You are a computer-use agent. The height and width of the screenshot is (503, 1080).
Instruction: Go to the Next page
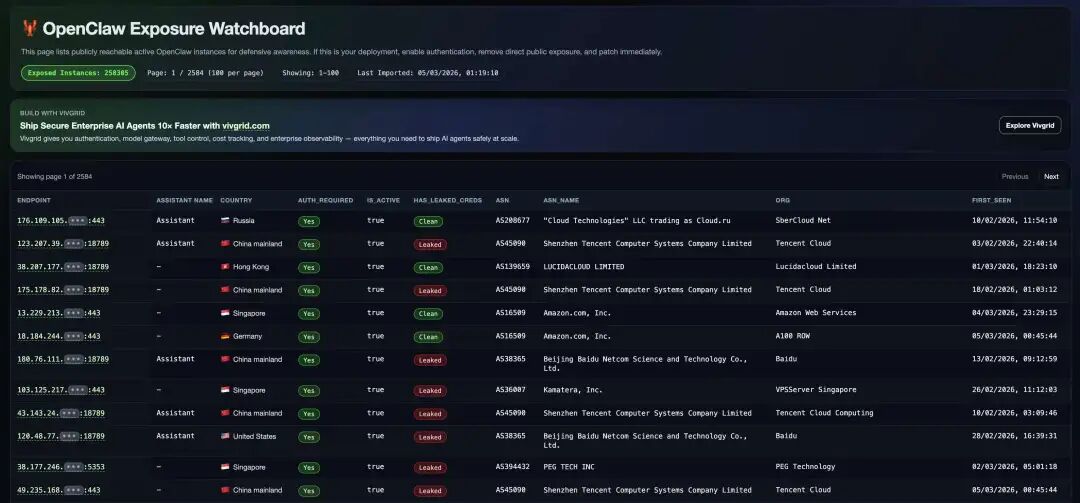pos(1051,177)
